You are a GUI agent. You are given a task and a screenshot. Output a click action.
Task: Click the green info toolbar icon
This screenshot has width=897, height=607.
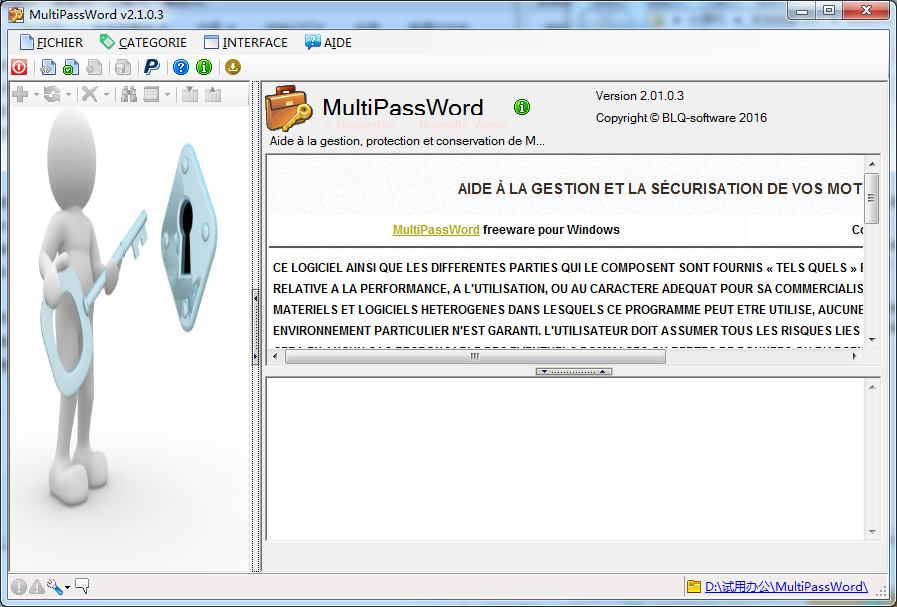click(204, 67)
